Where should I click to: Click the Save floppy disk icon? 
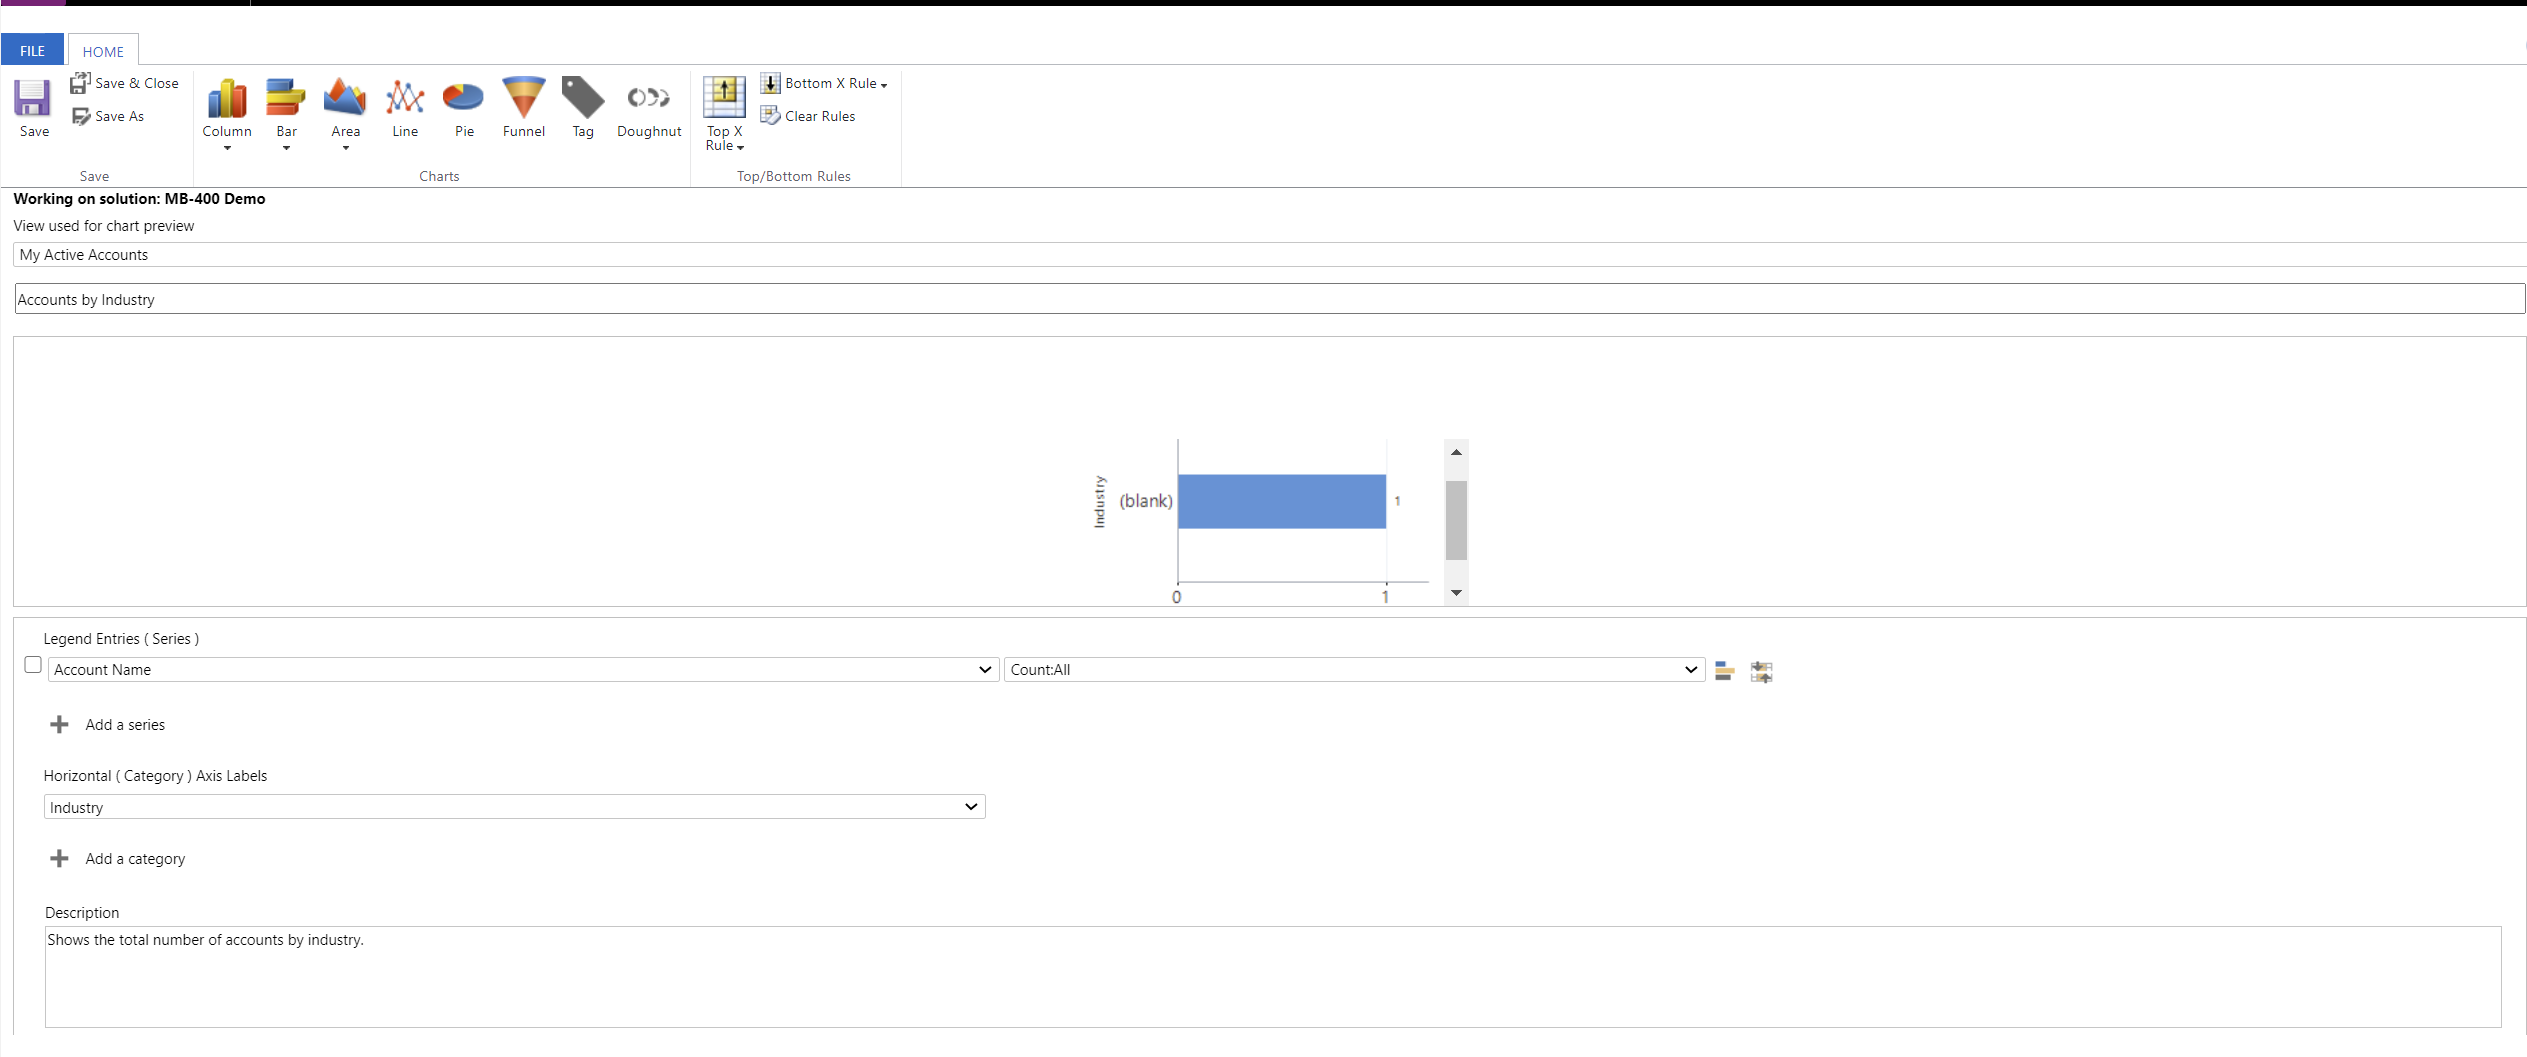32,98
